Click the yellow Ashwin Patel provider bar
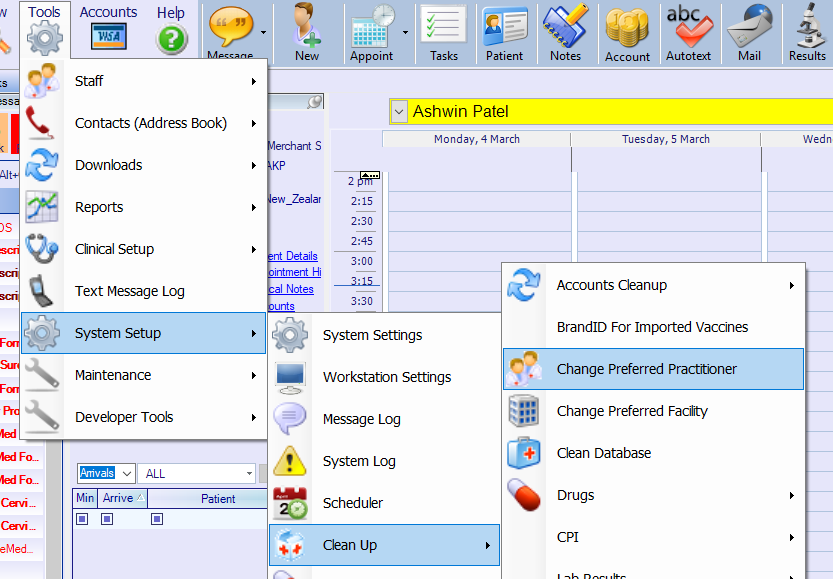The image size is (833, 579). [611, 112]
